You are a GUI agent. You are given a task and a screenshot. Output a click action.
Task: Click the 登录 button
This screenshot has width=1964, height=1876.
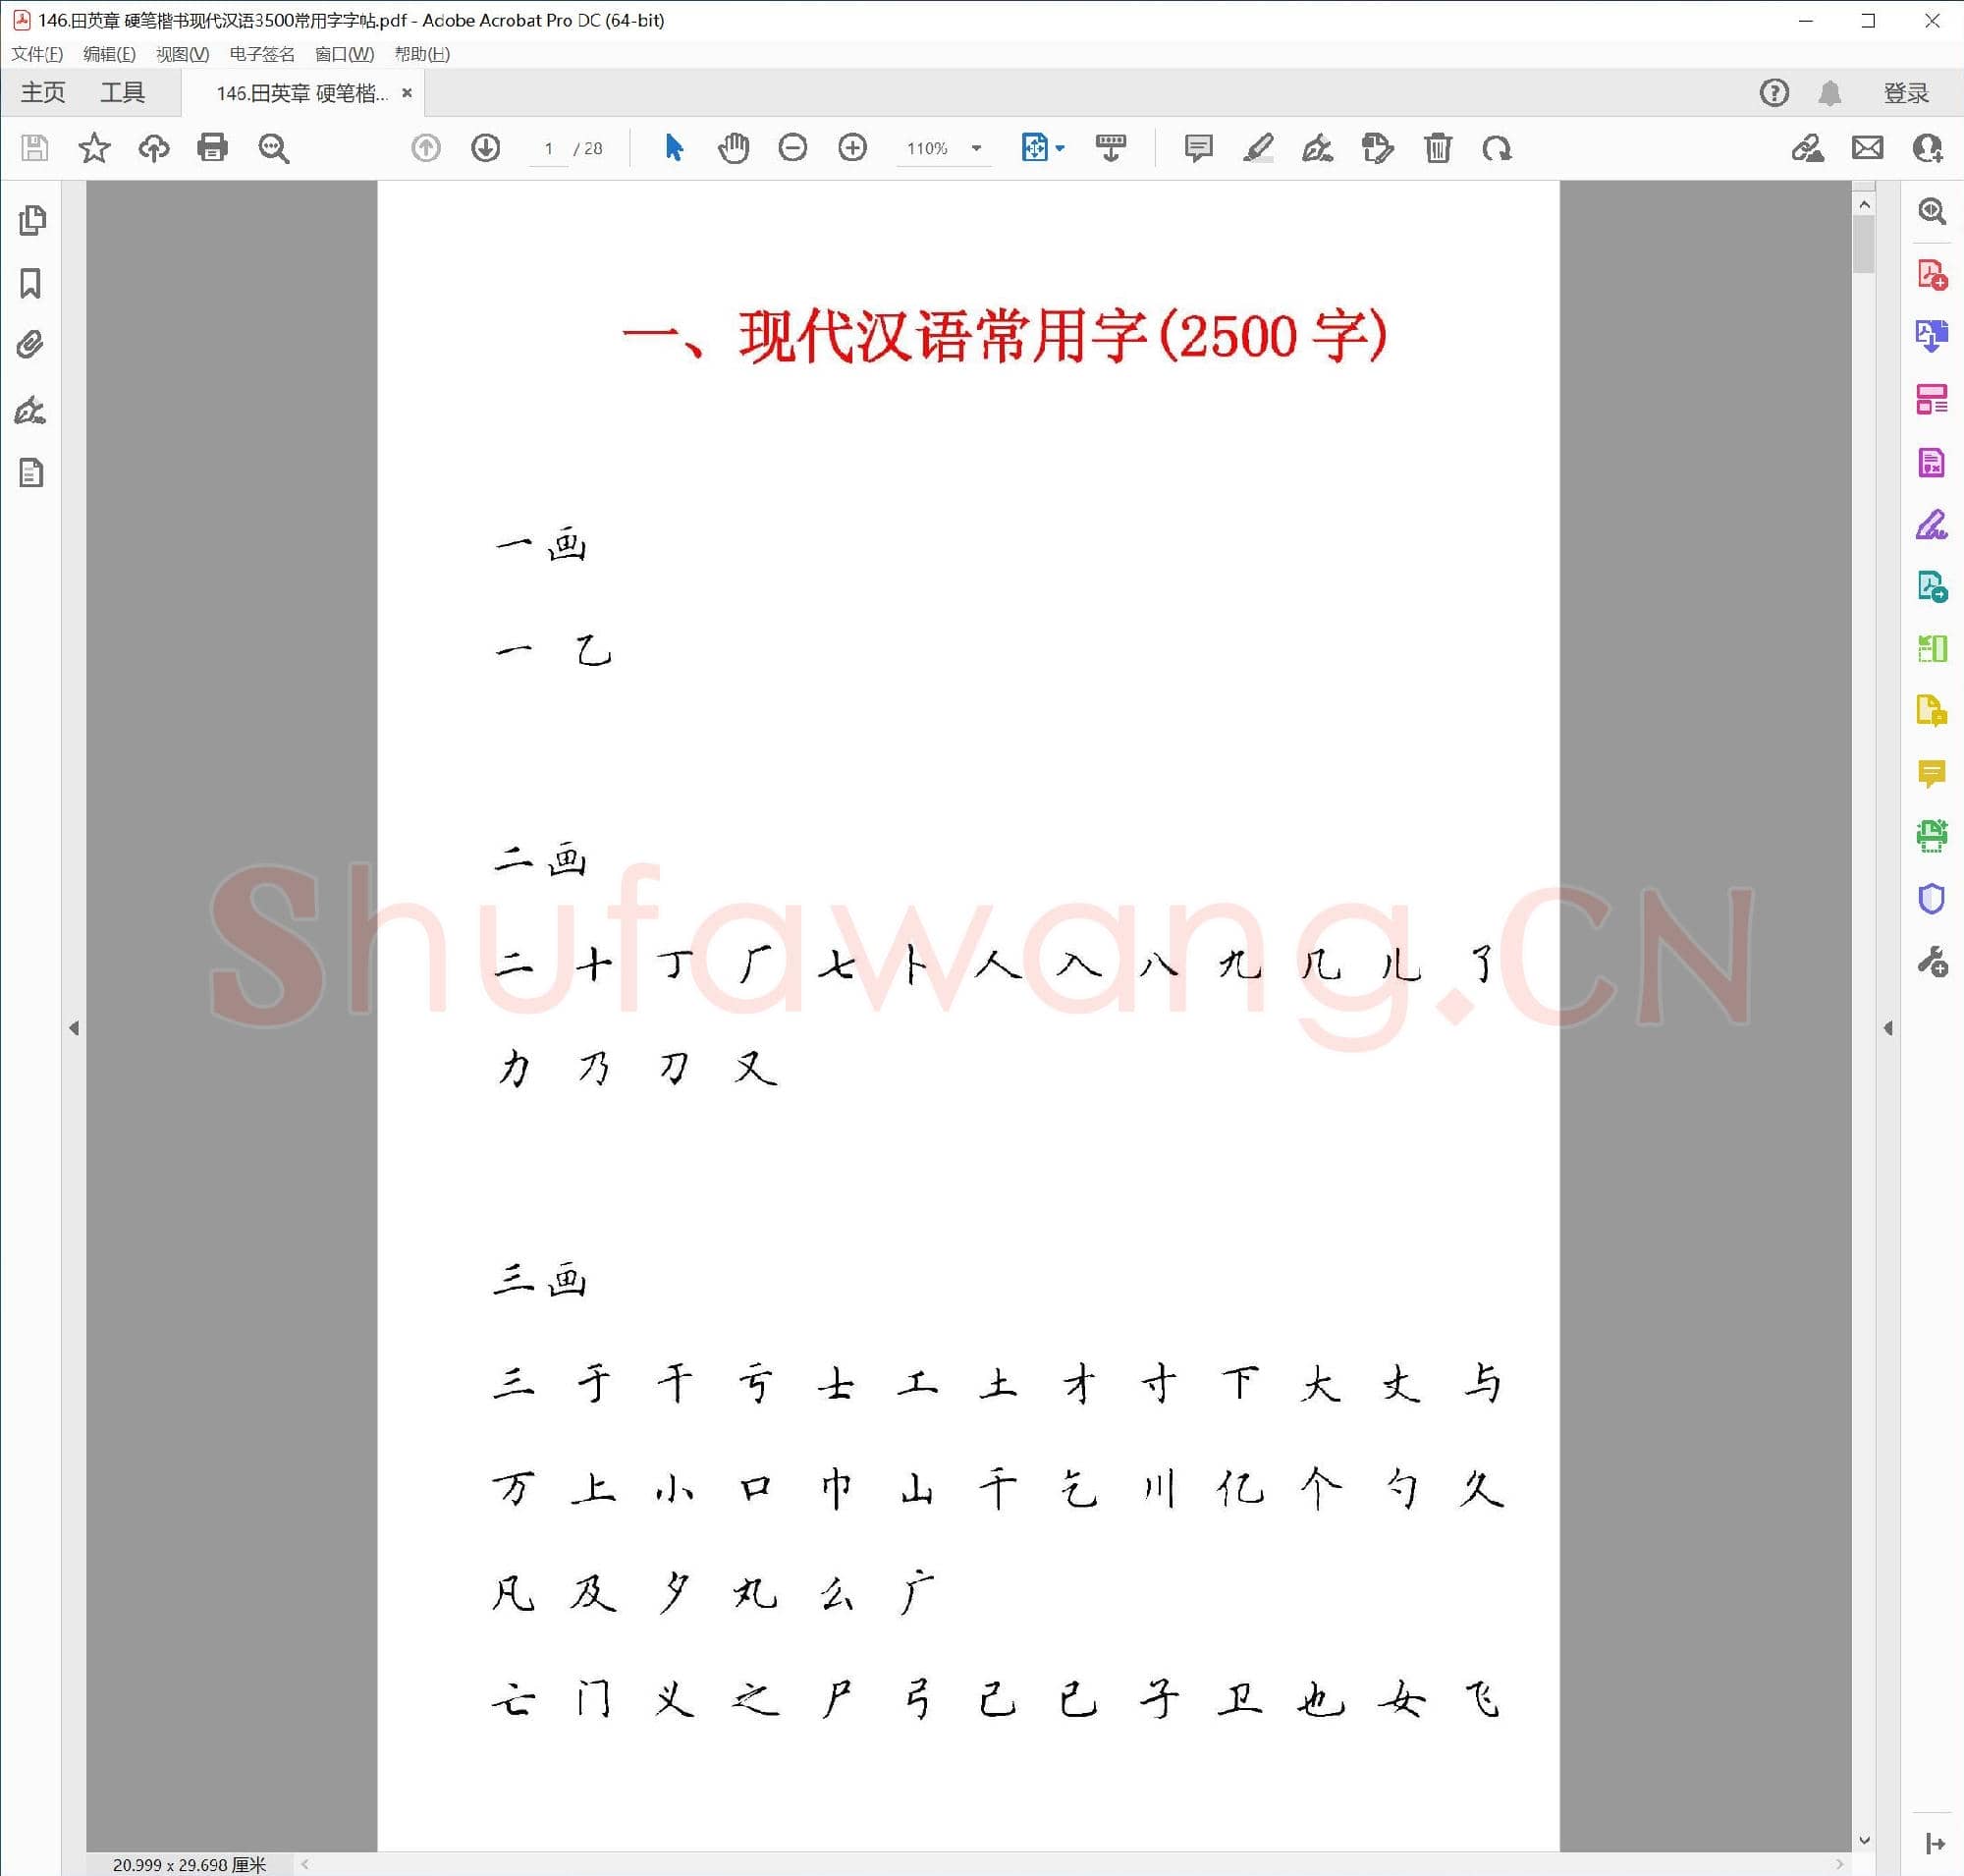pyautogui.click(x=1906, y=92)
